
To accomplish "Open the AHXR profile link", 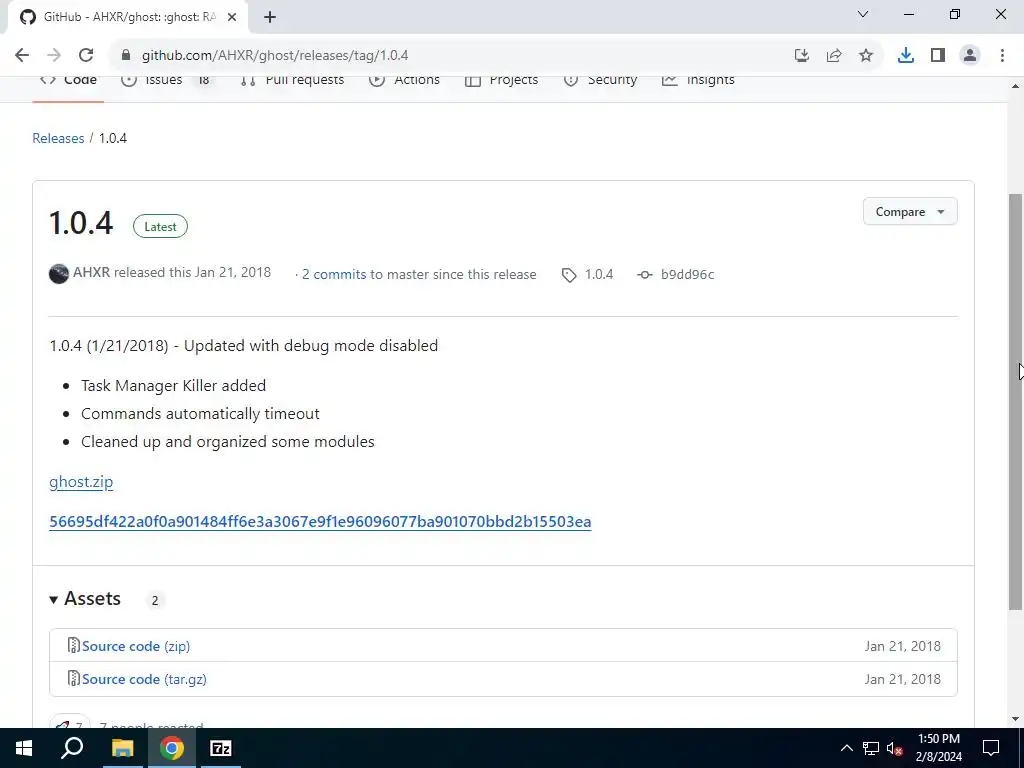I will (x=91, y=272).
